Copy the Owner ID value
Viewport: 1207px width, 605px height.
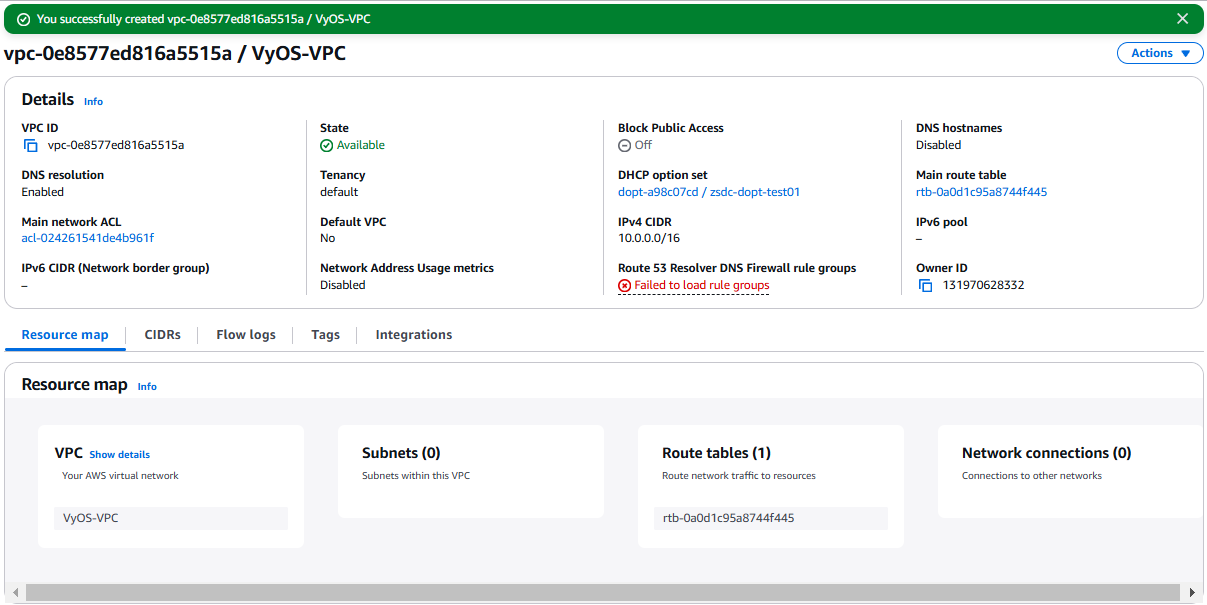[x=925, y=286]
